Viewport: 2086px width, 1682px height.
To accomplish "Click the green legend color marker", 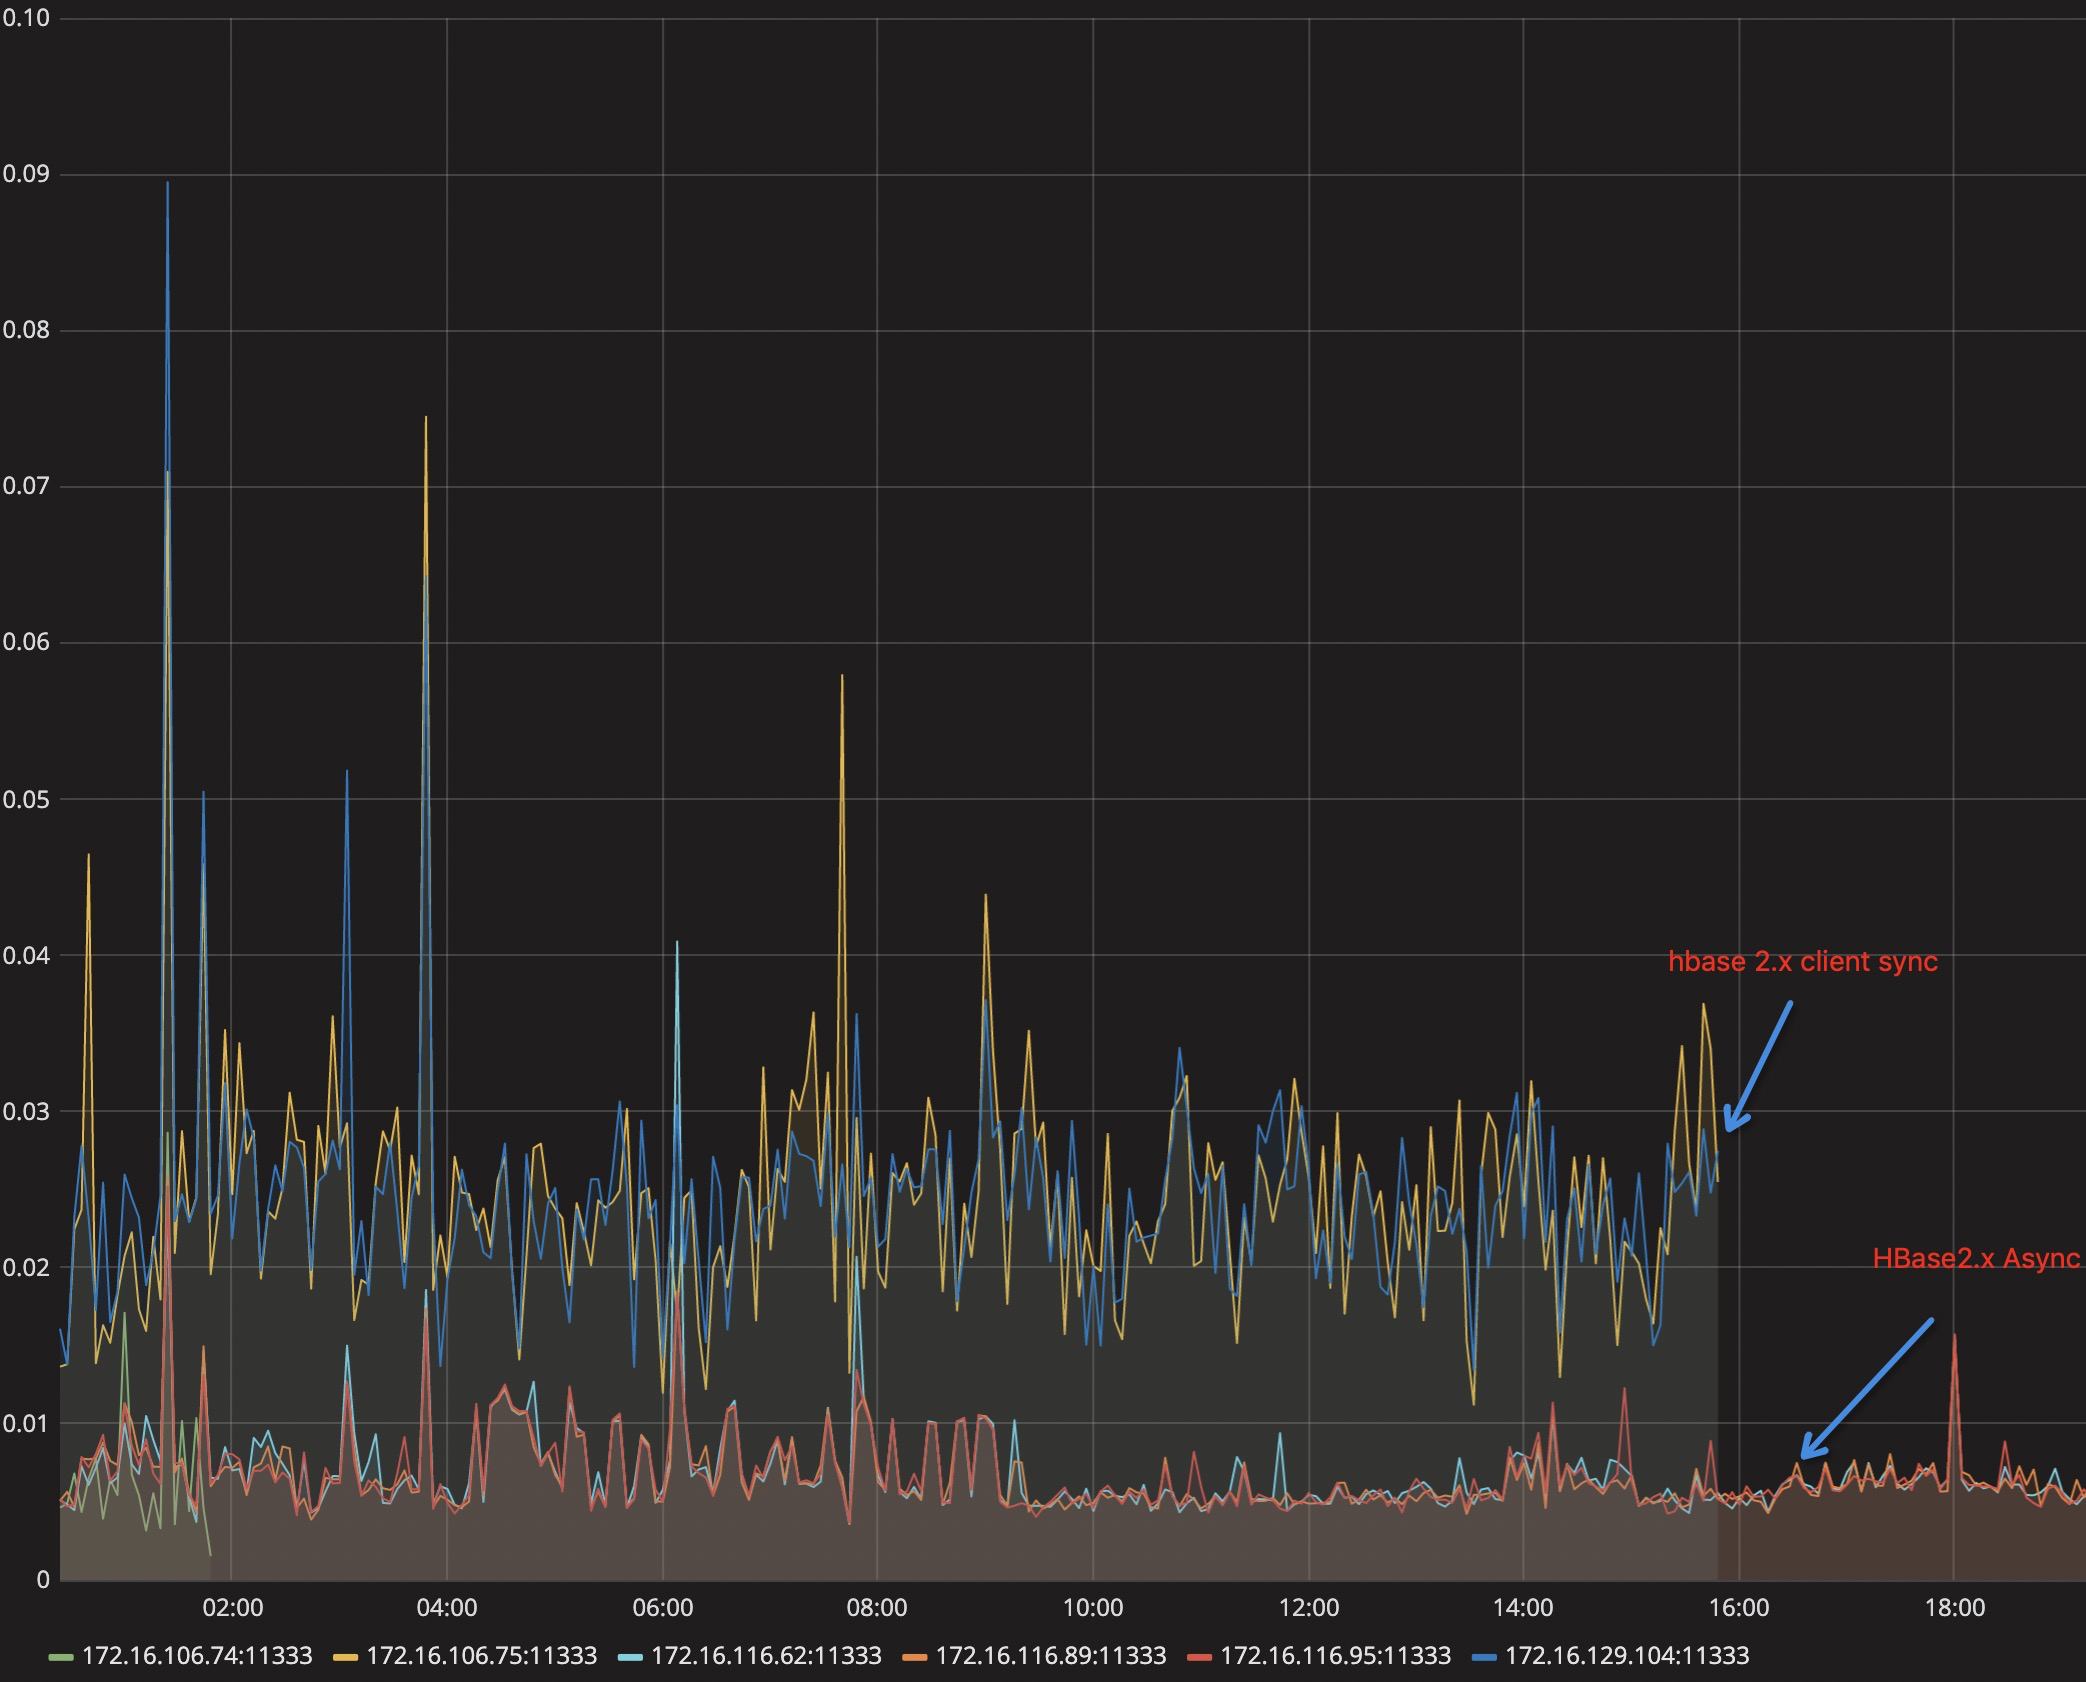I will pos(61,1656).
